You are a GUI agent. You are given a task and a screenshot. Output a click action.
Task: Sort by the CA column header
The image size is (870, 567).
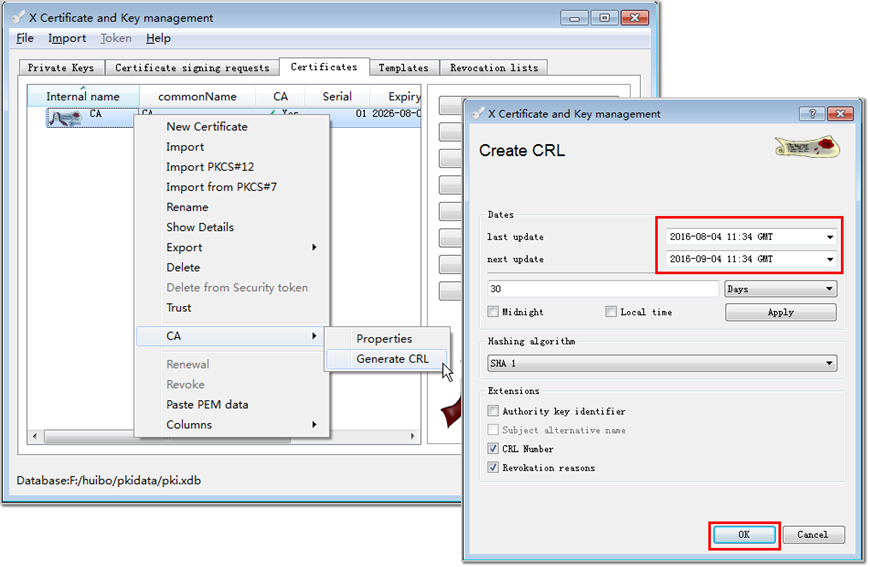point(280,97)
